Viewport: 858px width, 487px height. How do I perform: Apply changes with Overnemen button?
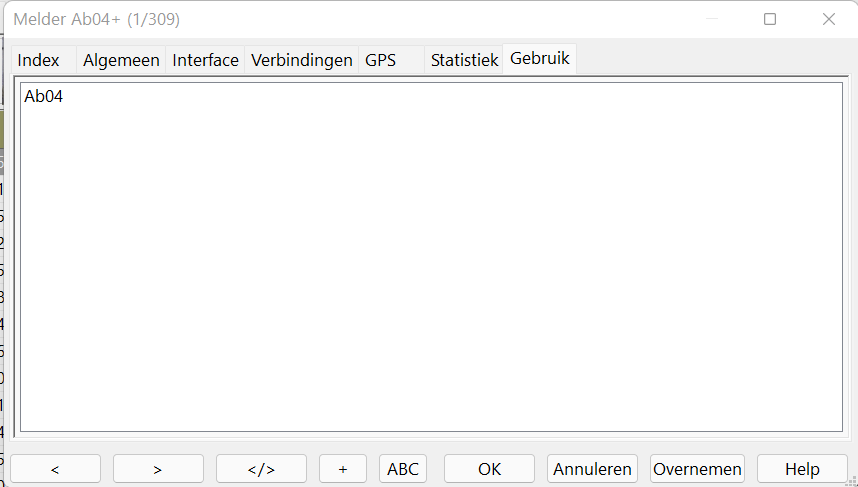coord(697,469)
